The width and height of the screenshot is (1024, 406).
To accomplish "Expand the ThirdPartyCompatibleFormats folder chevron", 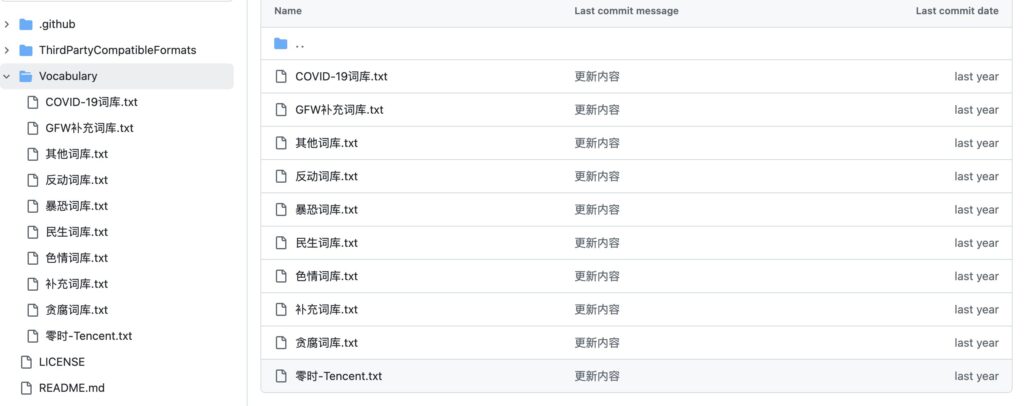I will (7, 50).
